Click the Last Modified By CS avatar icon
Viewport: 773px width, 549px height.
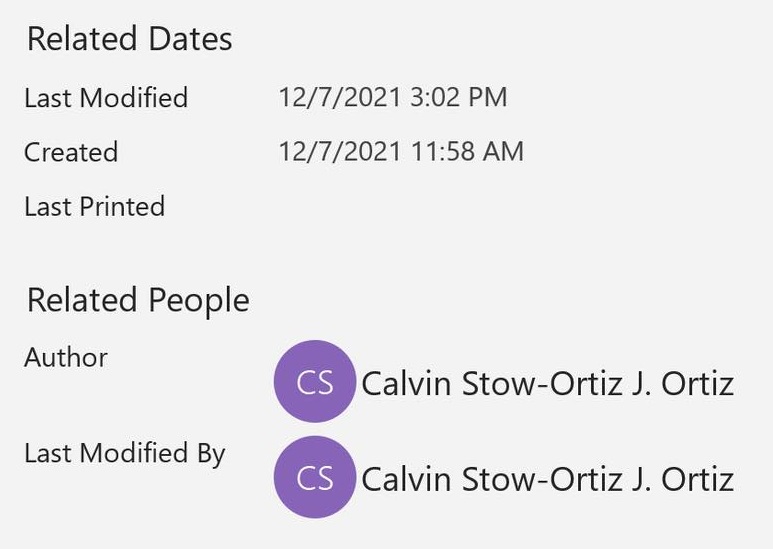coord(315,477)
